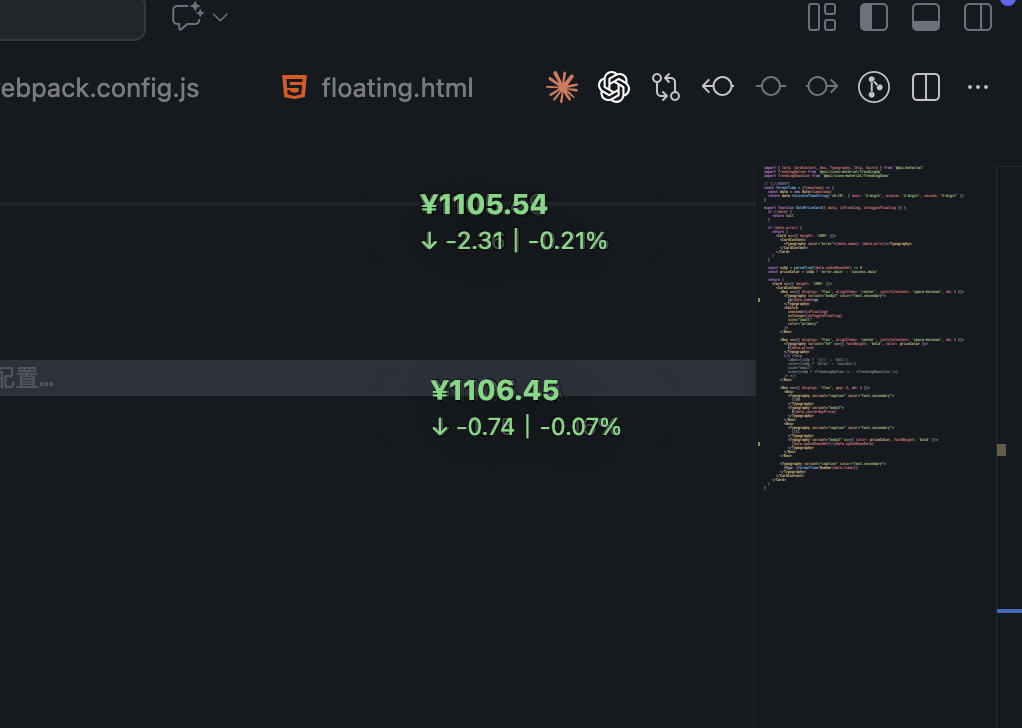1022x728 pixels.
Task: Switch to the webpack.config.js tab
Action: 98,88
